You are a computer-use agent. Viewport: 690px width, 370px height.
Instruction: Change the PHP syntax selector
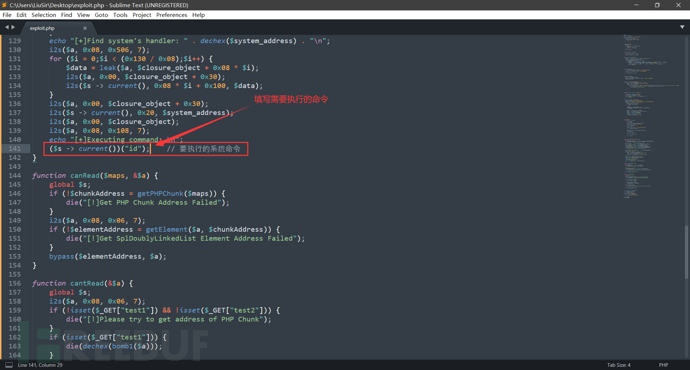(664, 365)
